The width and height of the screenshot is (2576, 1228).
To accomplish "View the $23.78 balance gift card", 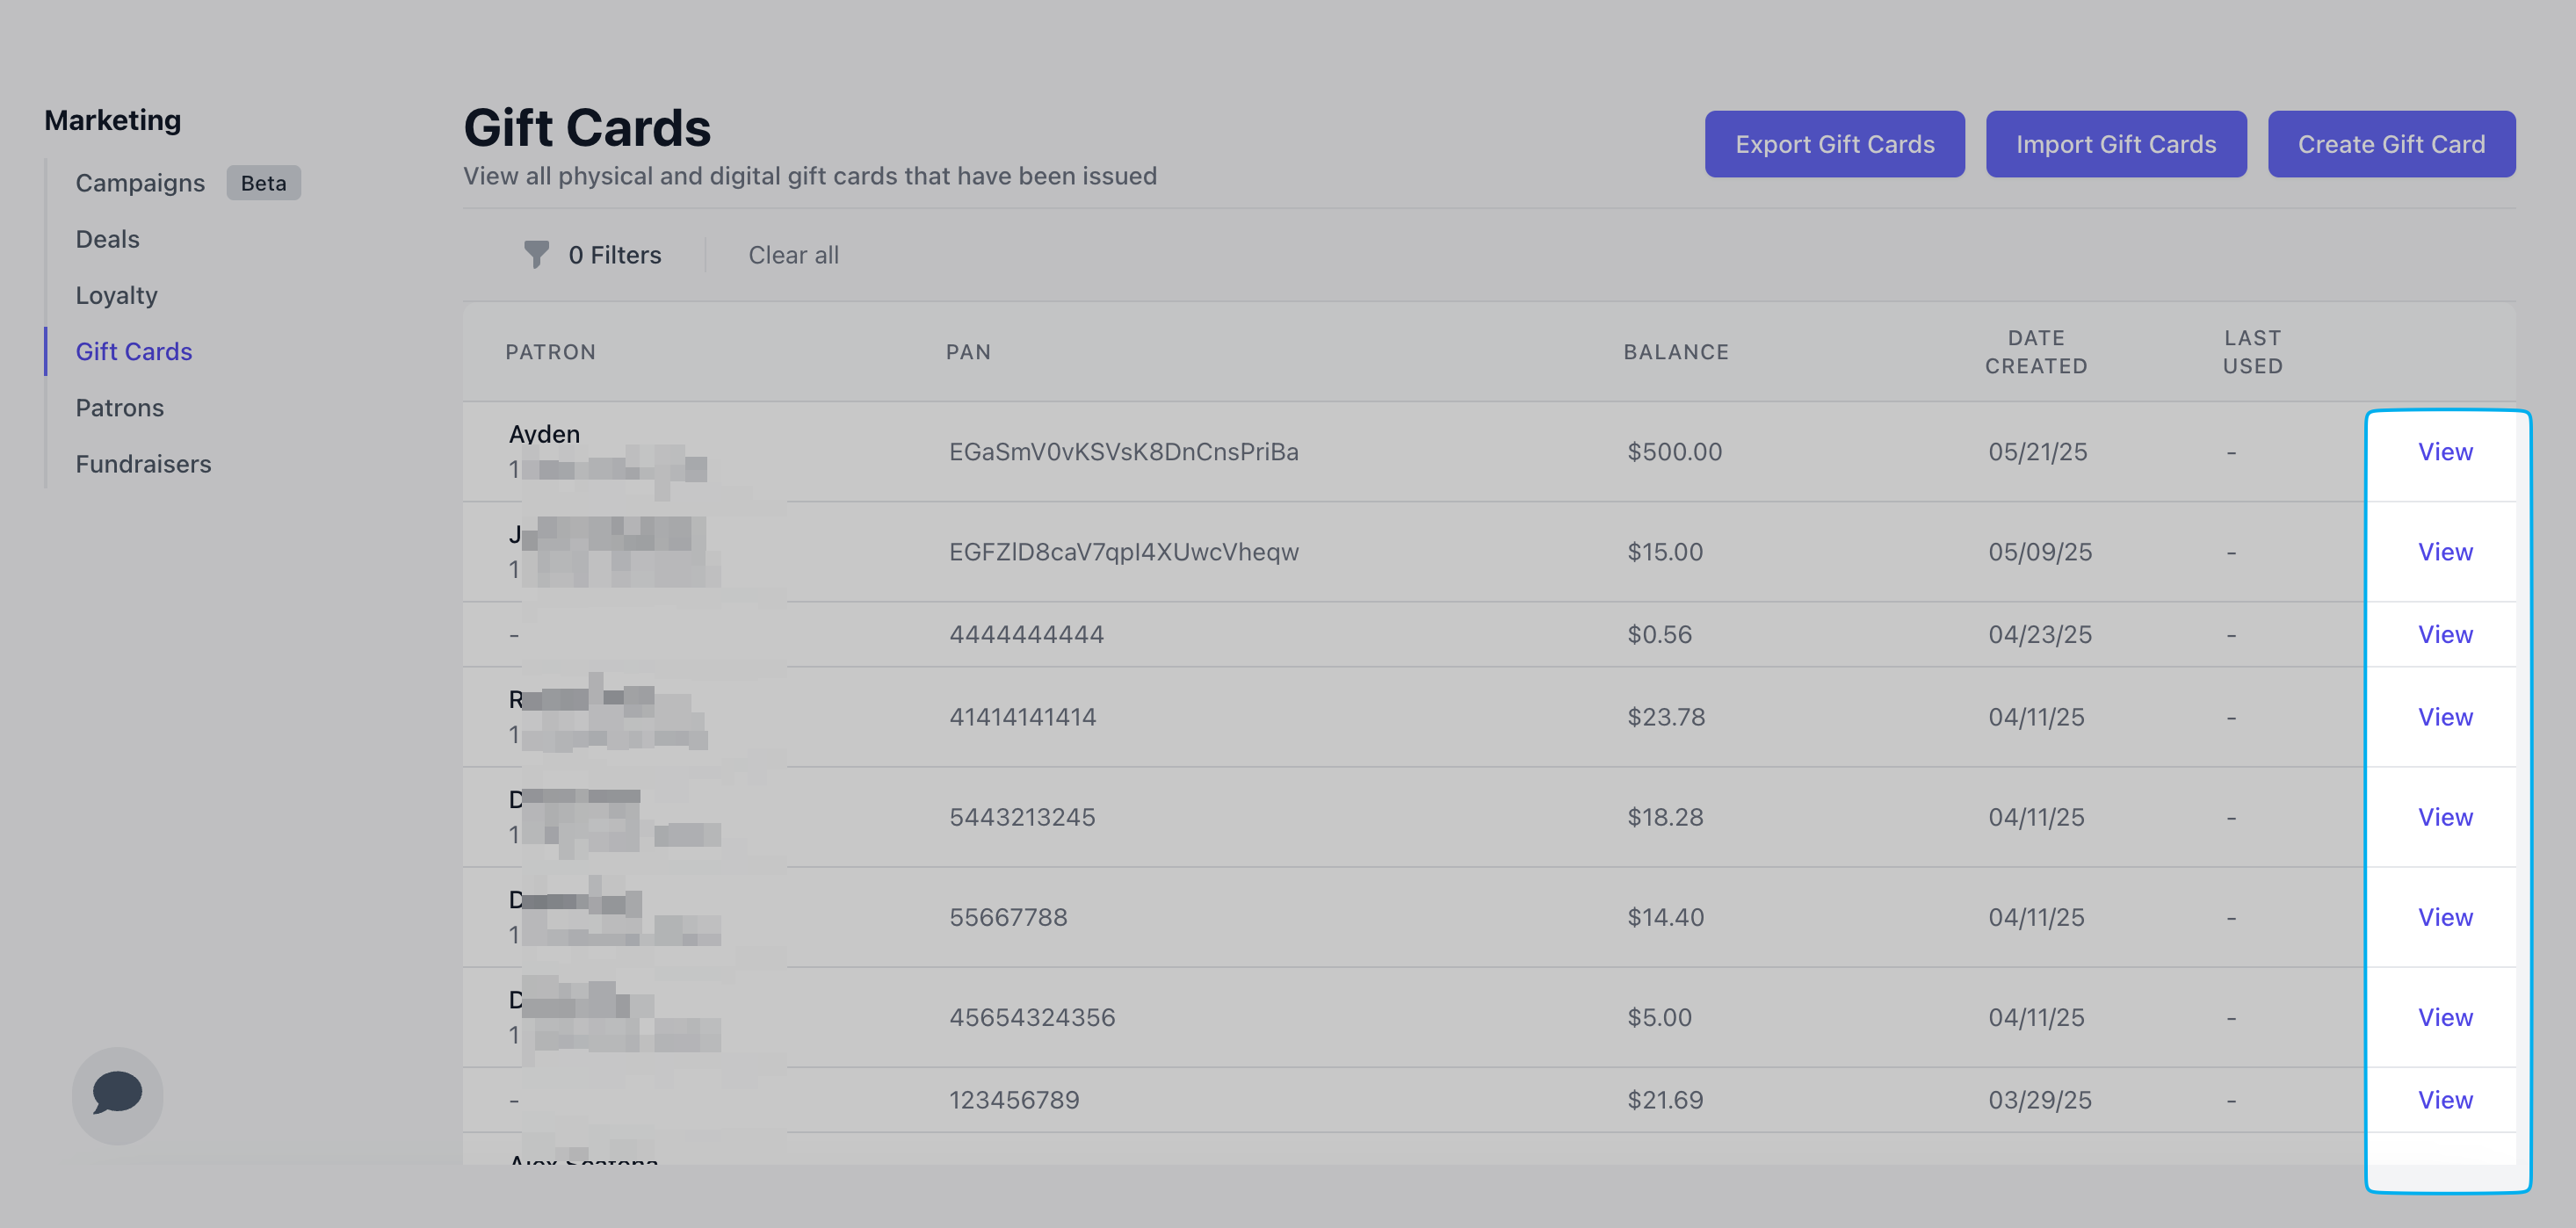I will pyautogui.click(x=2444, y=717).
